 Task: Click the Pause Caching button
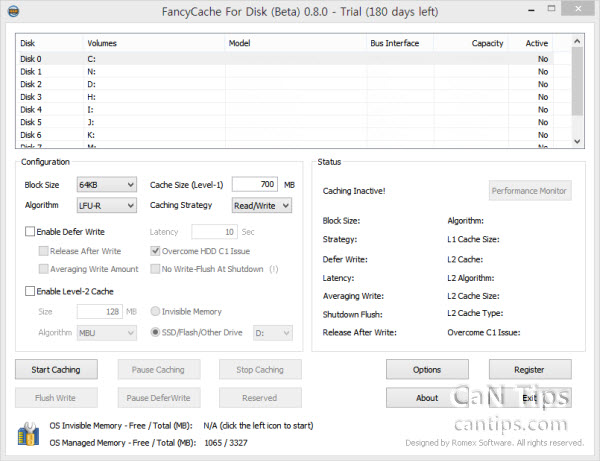[159, 370]
